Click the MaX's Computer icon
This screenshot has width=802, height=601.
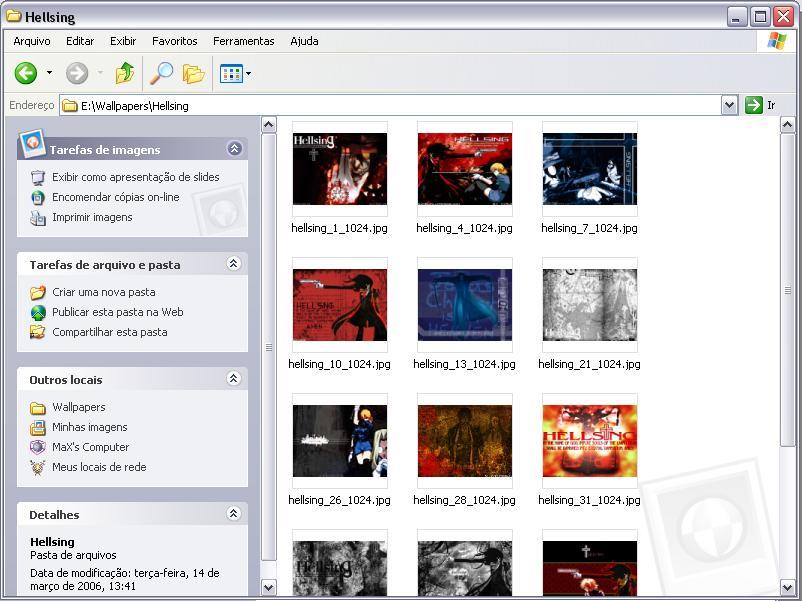tap(38, 448)
